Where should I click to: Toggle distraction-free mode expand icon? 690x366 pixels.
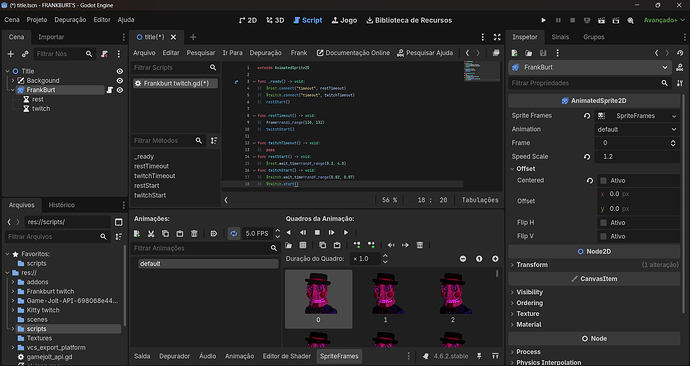coord(497,37)
